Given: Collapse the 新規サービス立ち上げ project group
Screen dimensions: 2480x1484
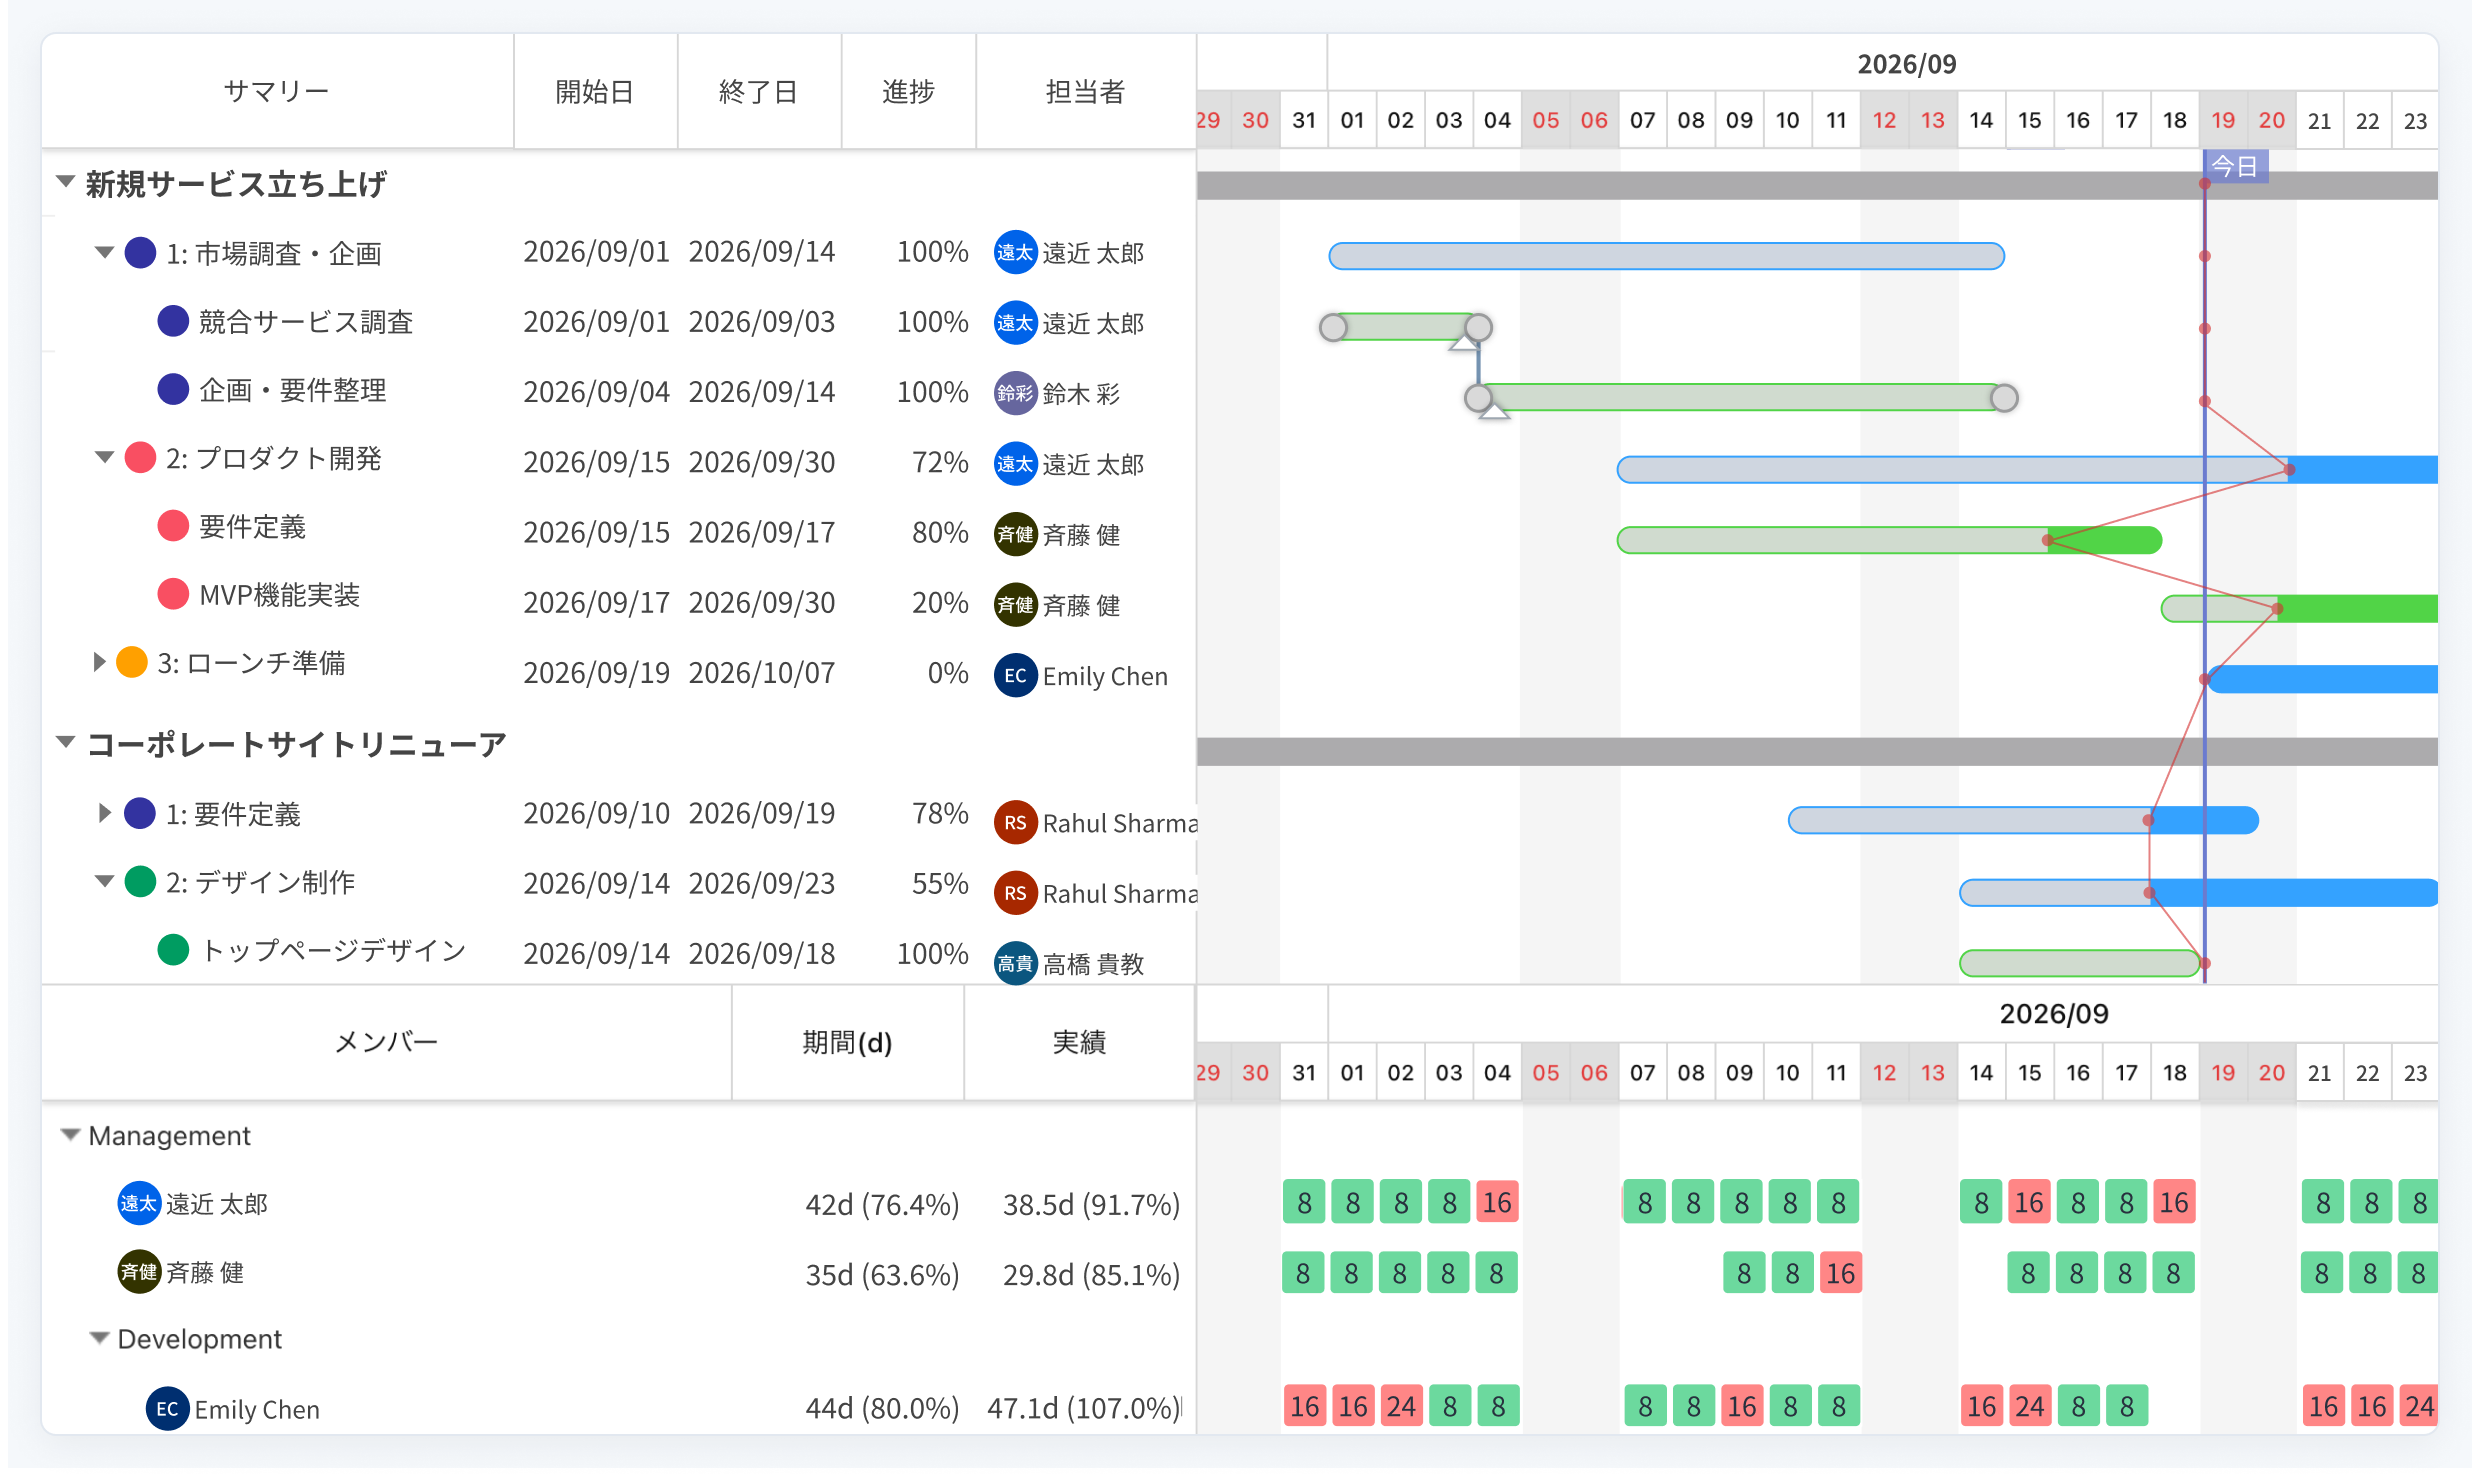Looking at the screenshot, I should [66, 182].
